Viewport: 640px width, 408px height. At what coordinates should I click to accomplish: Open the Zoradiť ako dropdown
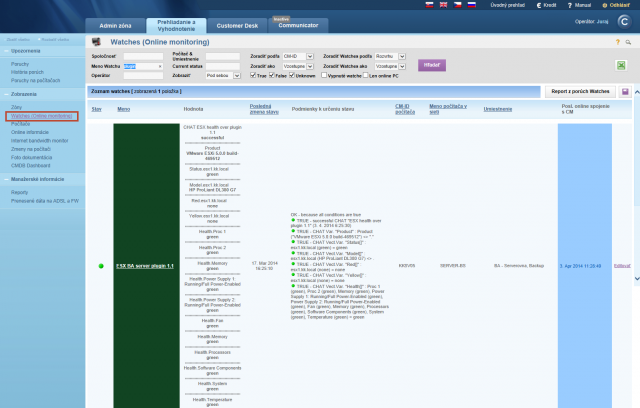[298, 66]
